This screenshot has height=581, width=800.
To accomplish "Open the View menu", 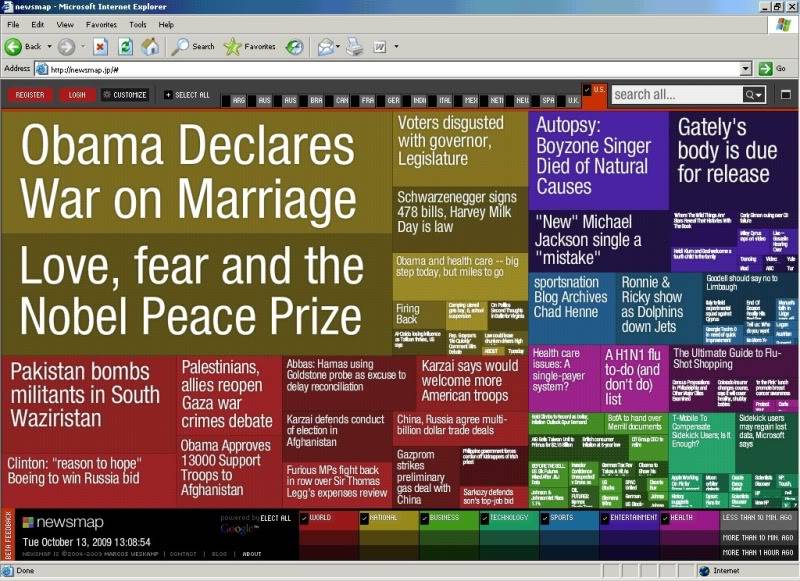I will pyautogui.click(x=65, y=24).
